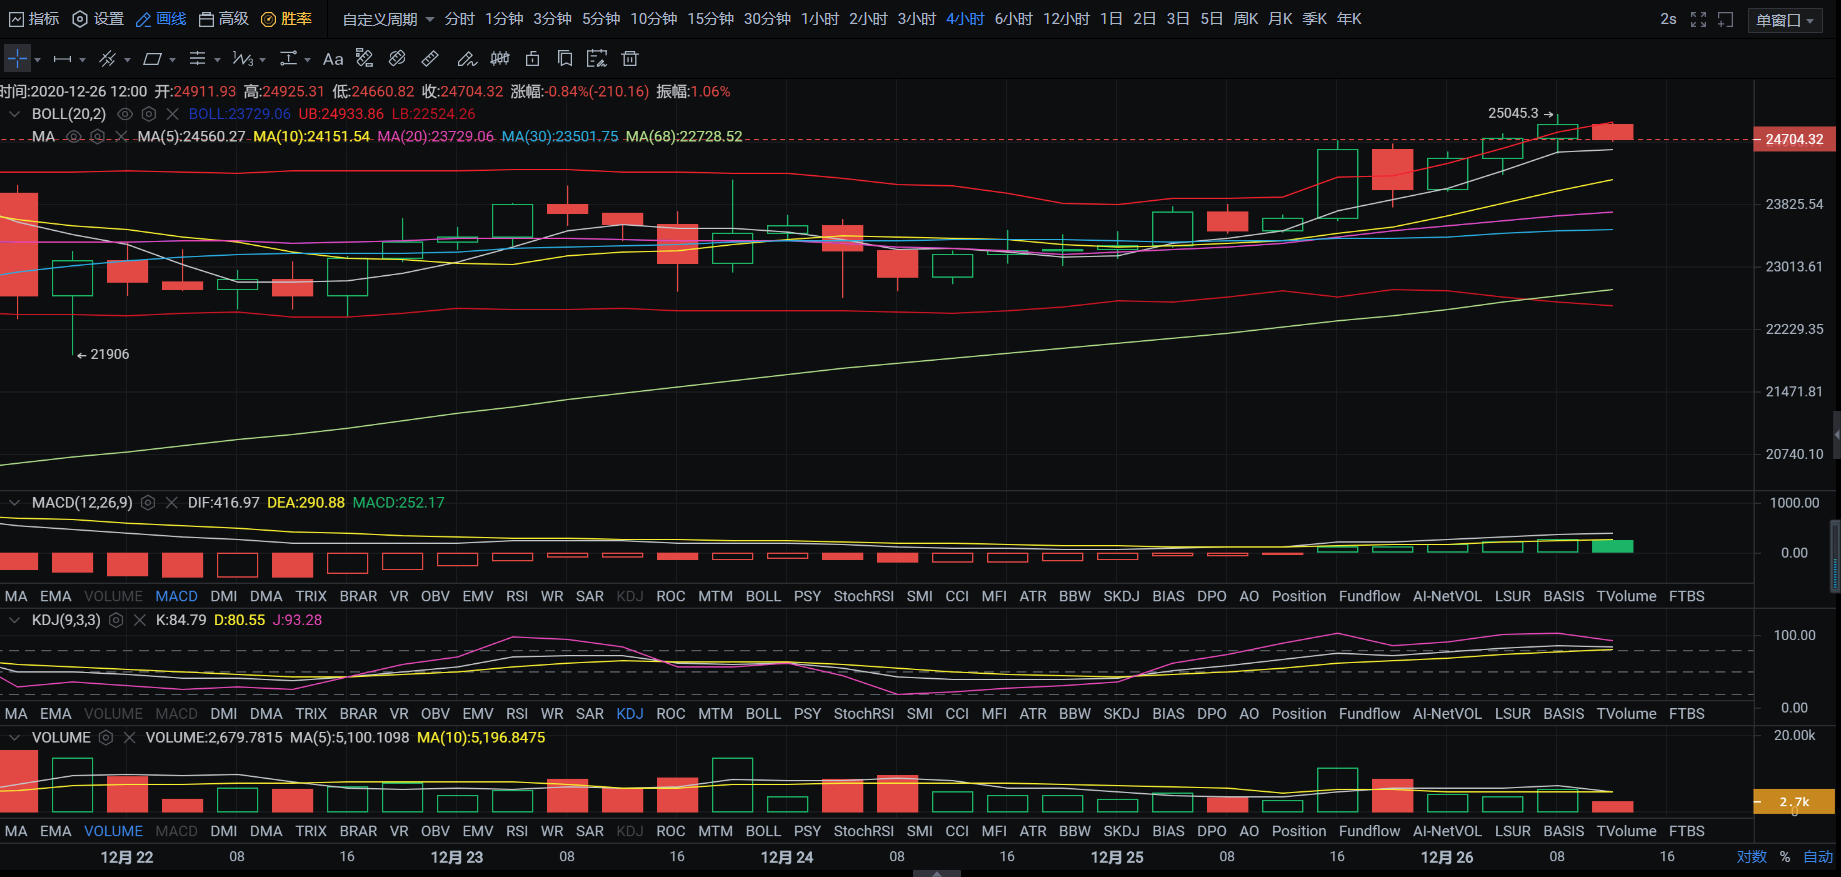
Task: Select the ruler measure tool
Action: coord(430,59)
